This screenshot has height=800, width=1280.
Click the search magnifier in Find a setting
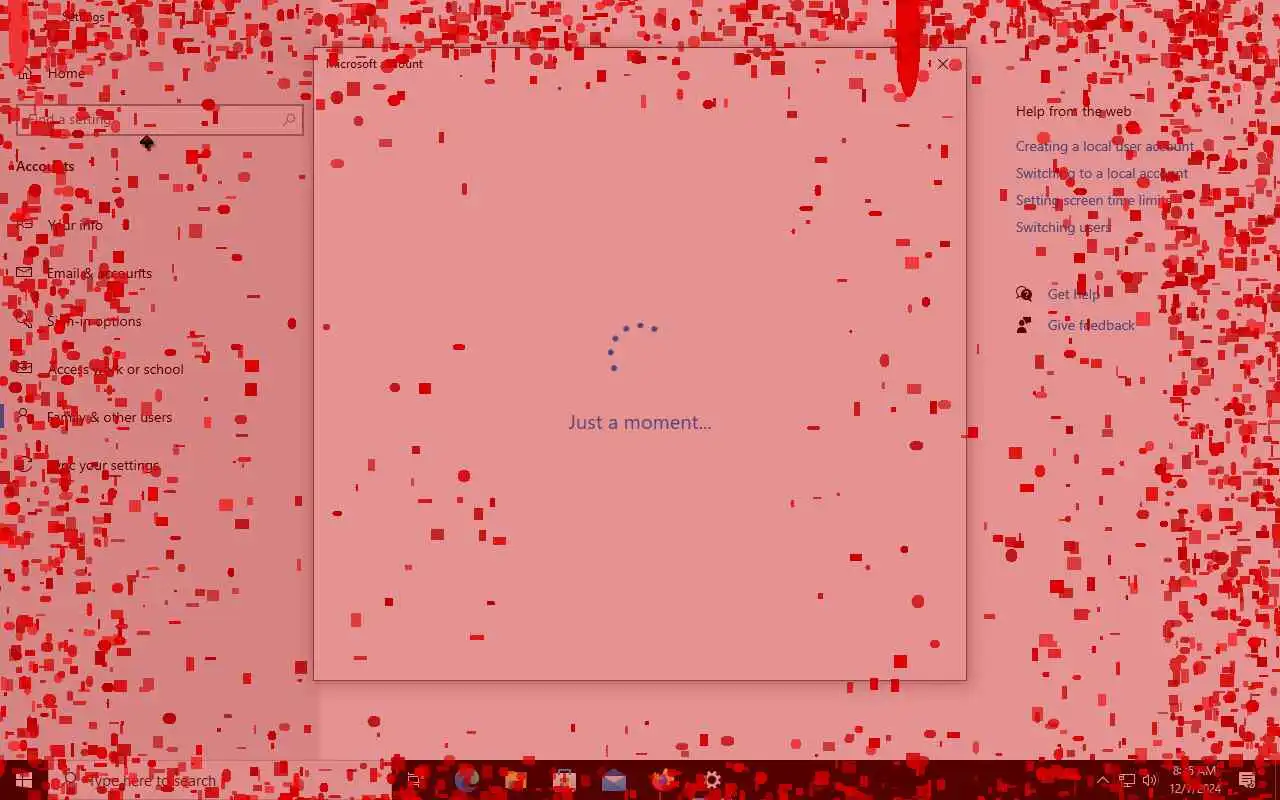pyautogui.click(x=289, y=119)
